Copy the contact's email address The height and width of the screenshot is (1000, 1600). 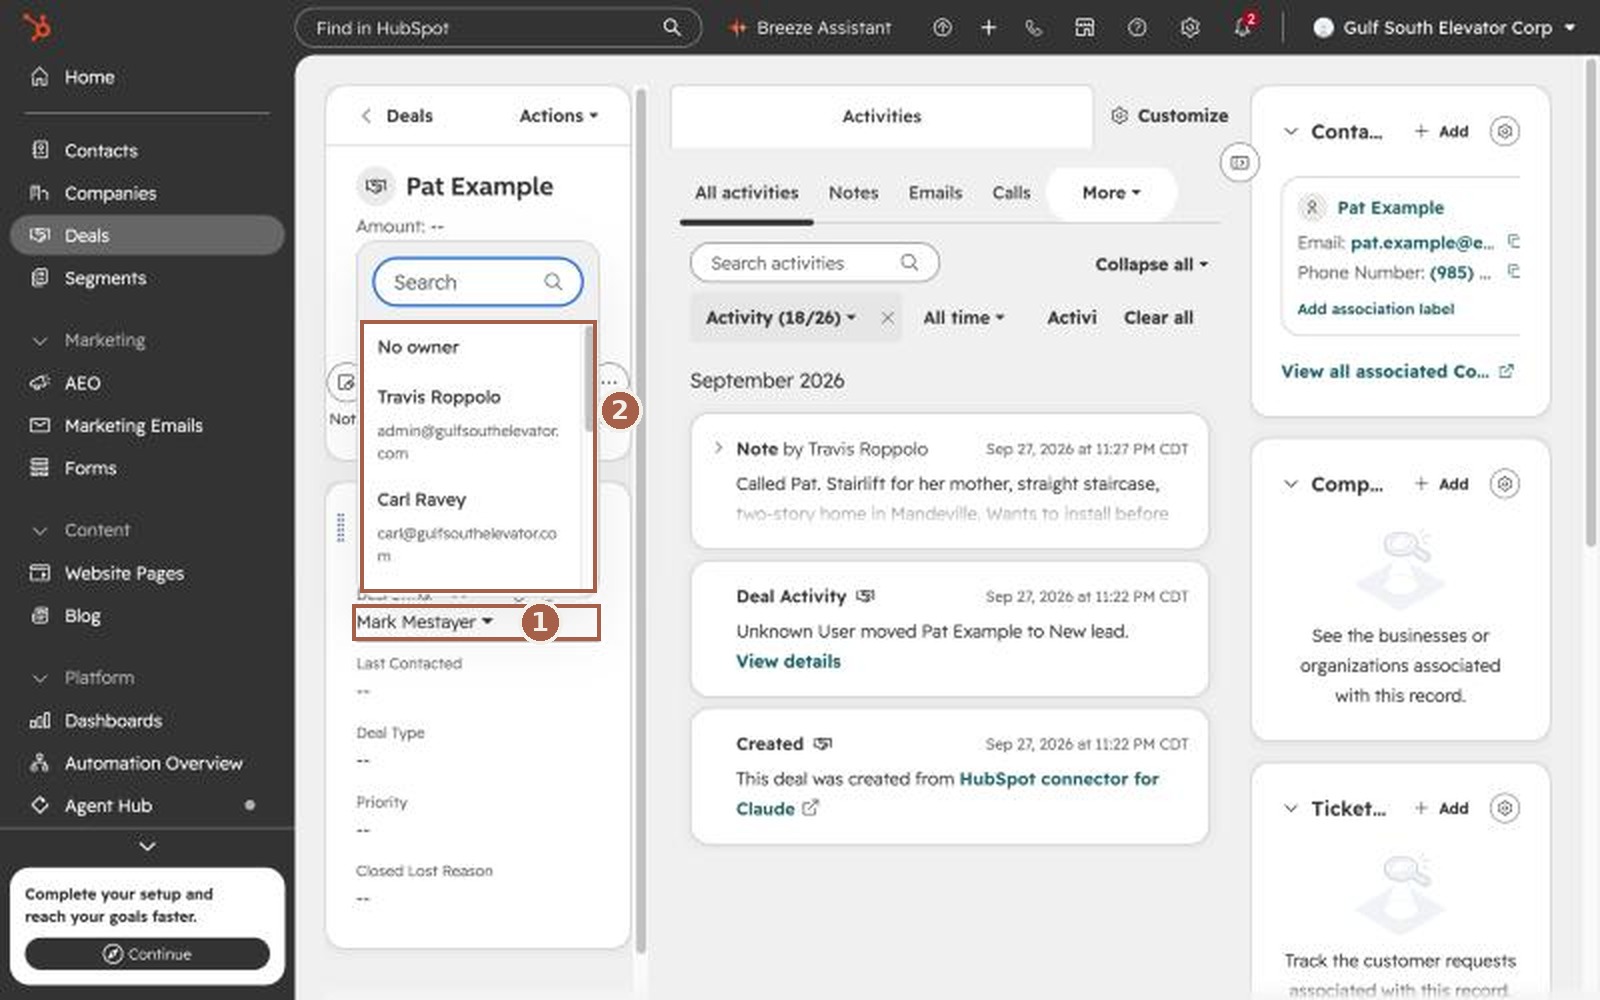point(1513,242)
